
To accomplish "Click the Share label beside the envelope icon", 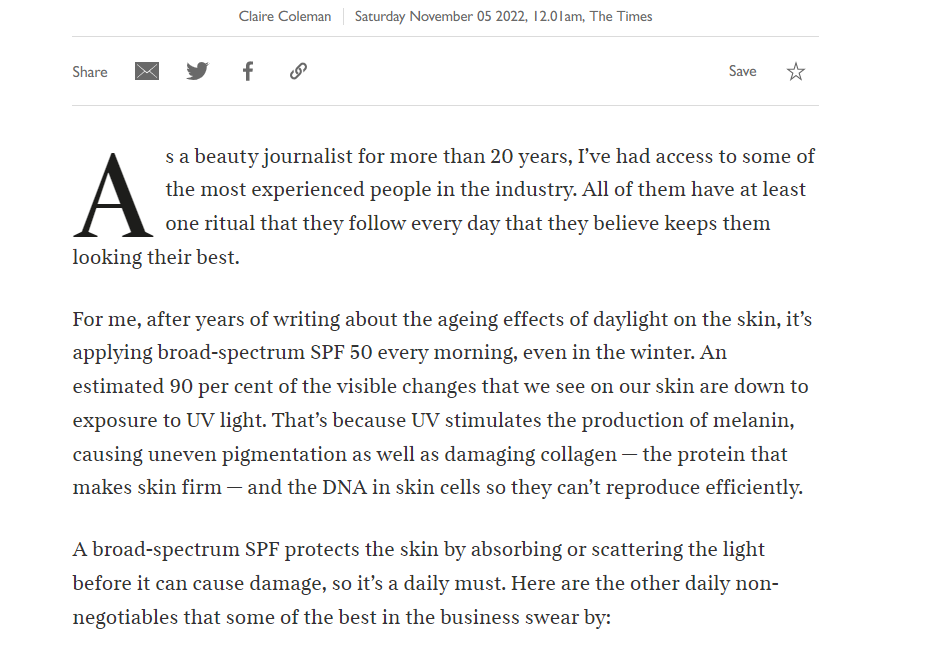I will [90, 72].
